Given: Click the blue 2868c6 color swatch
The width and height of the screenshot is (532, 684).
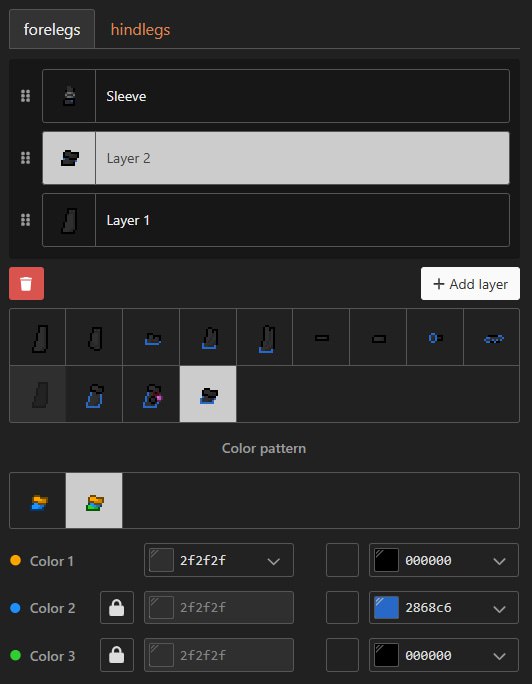Looking at the screenshot, I should (x=386, y=607).
